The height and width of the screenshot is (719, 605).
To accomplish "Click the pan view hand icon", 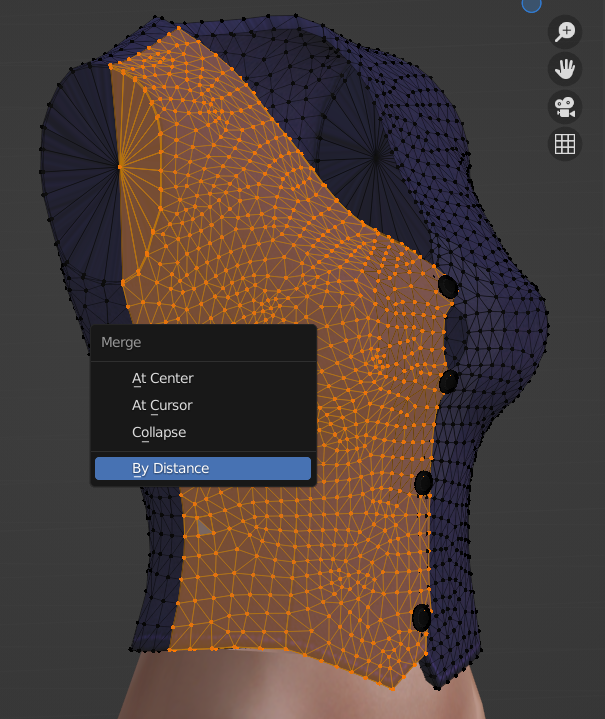I will pyautogui.click(x=565, y=69).
